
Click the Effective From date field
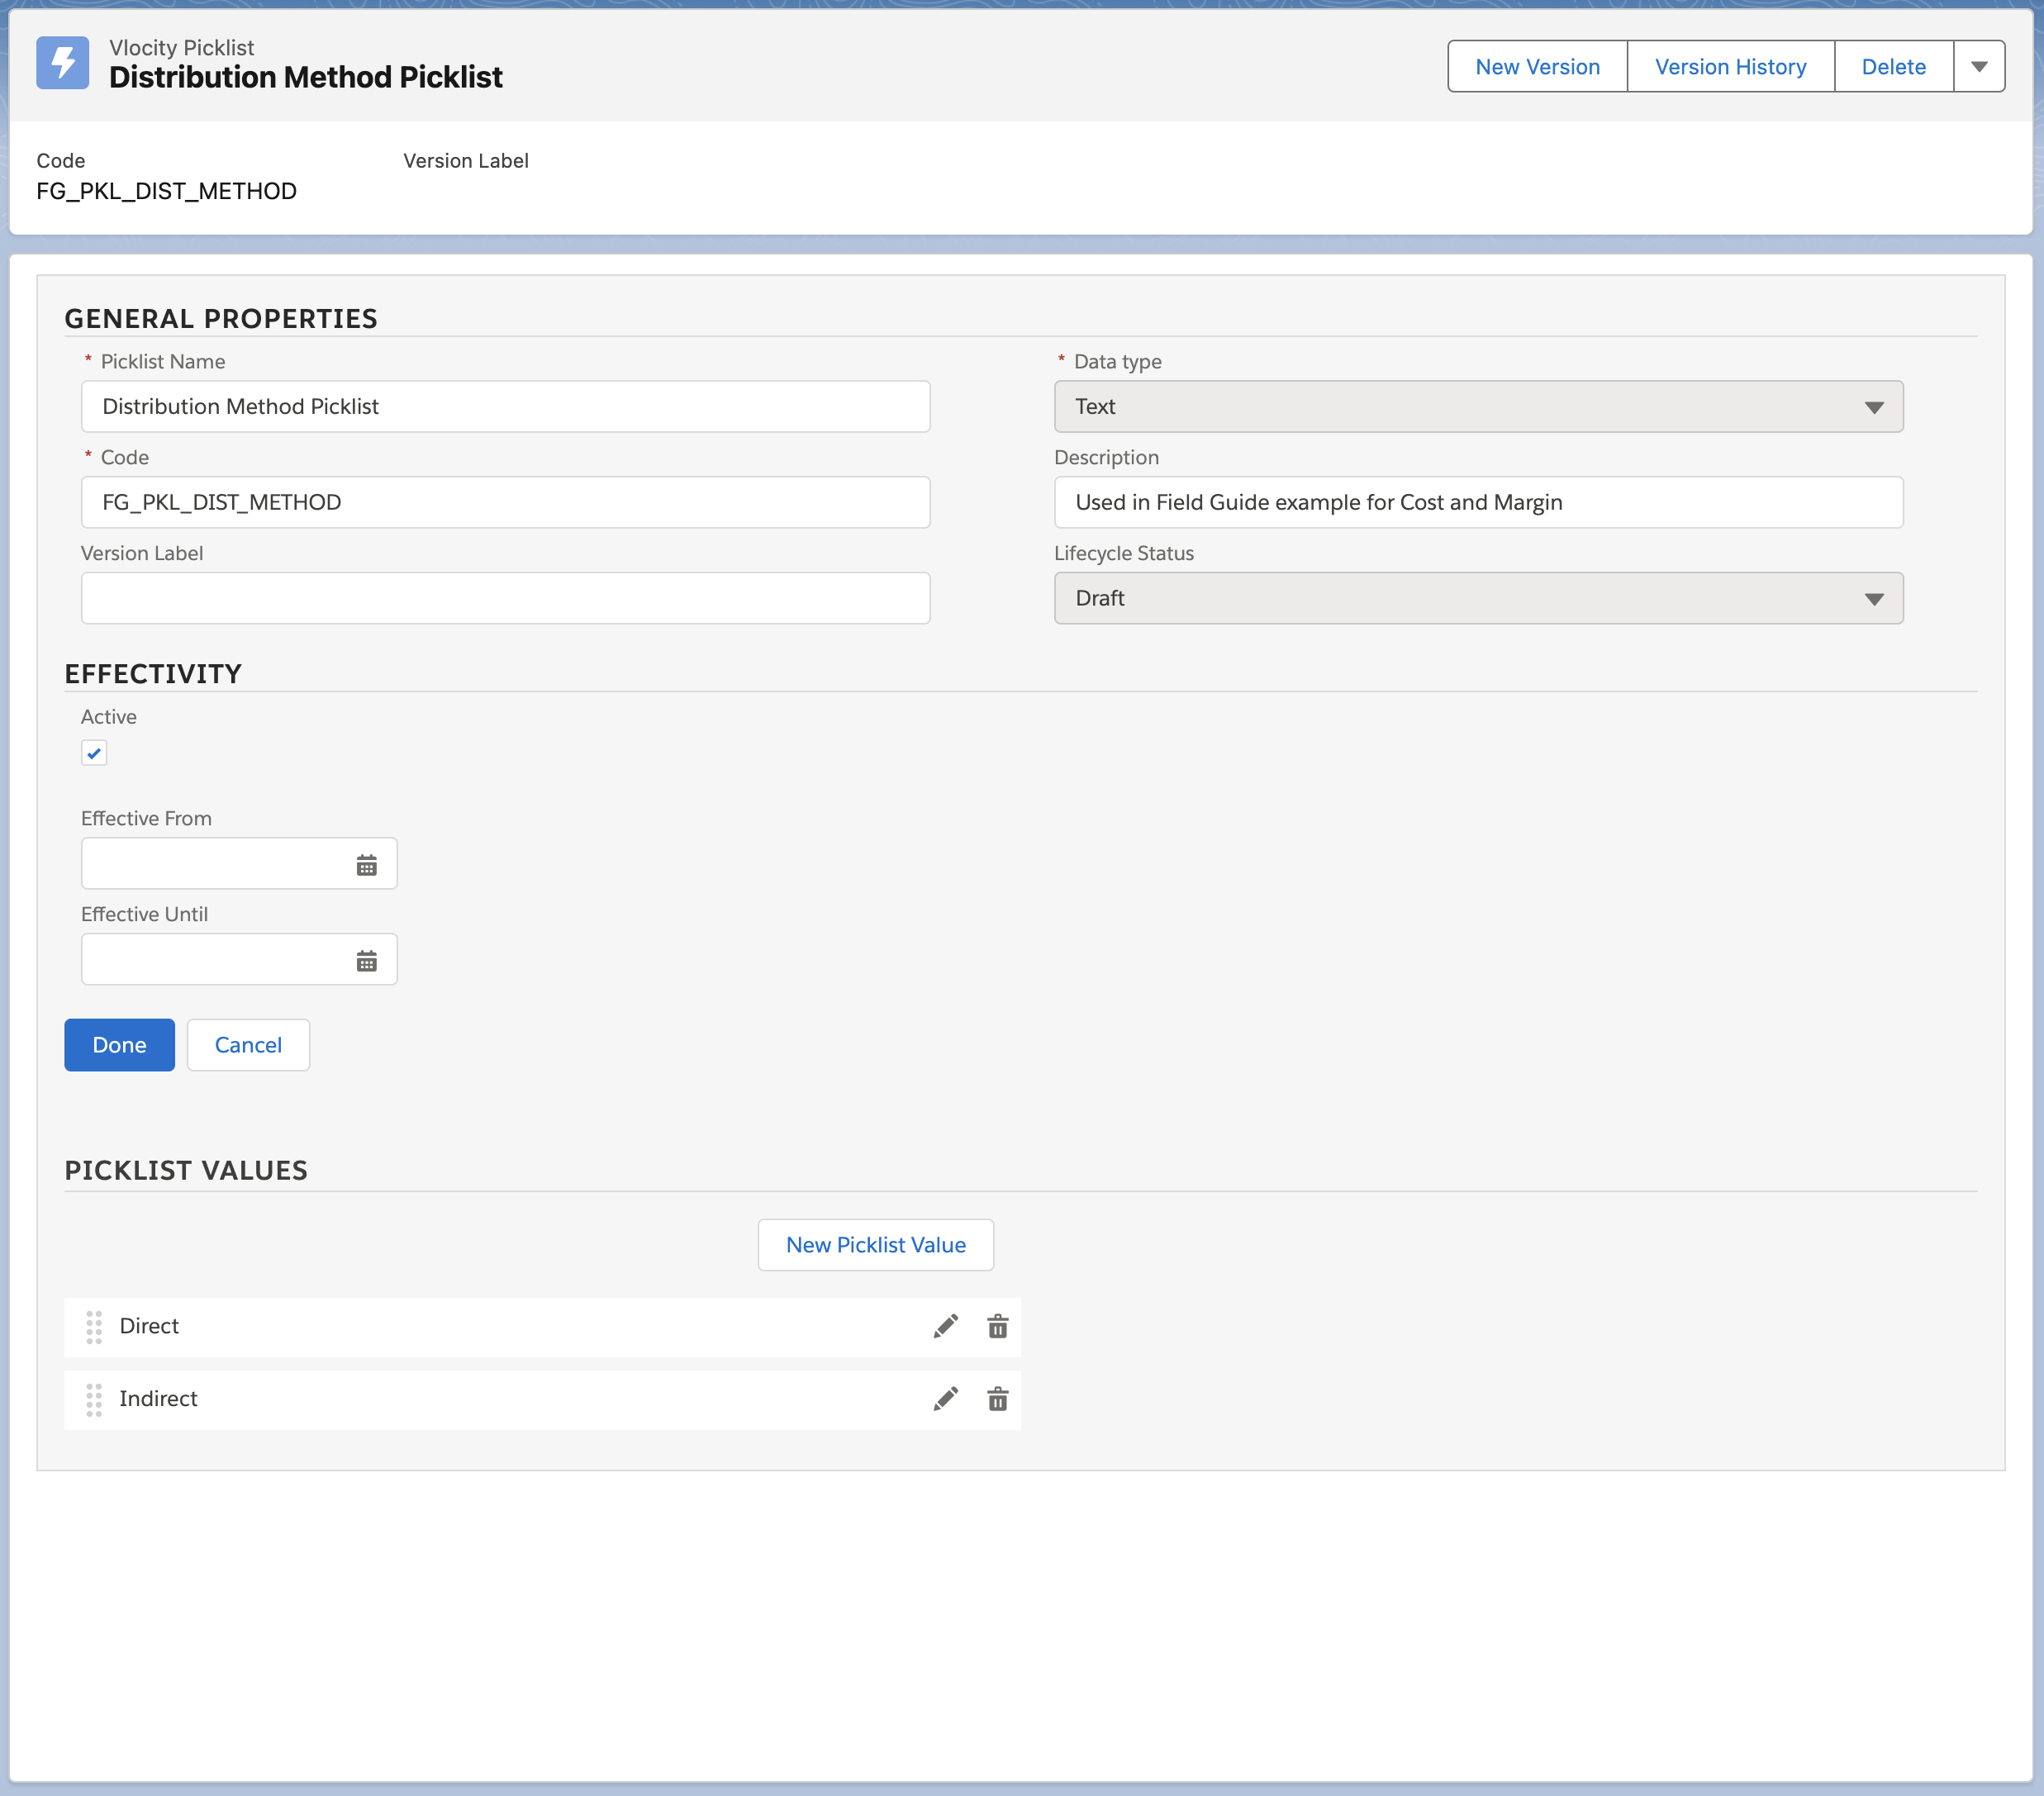point(239,864)
